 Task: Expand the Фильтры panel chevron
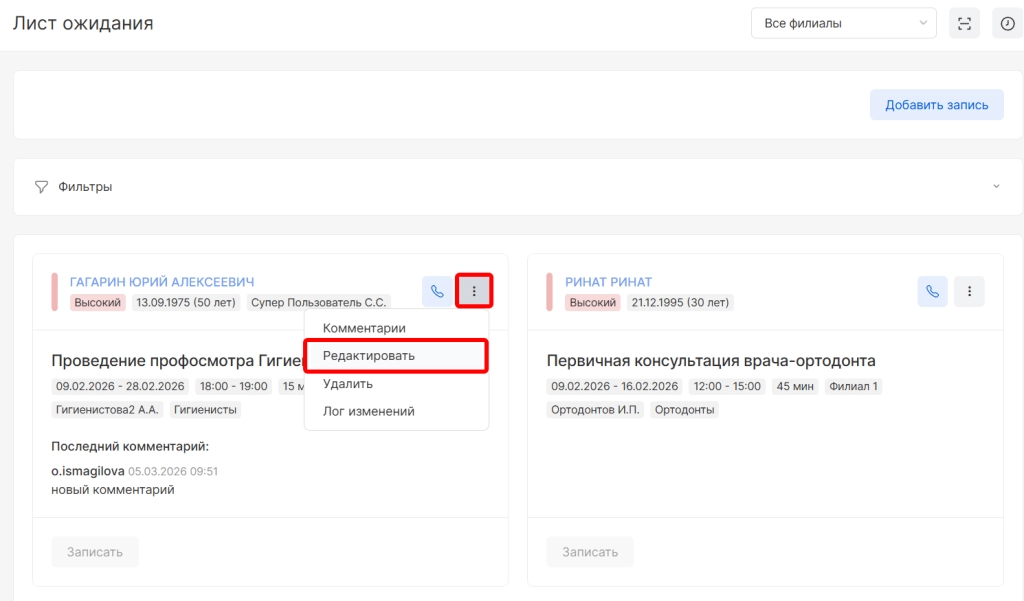(x=996, y=187)
